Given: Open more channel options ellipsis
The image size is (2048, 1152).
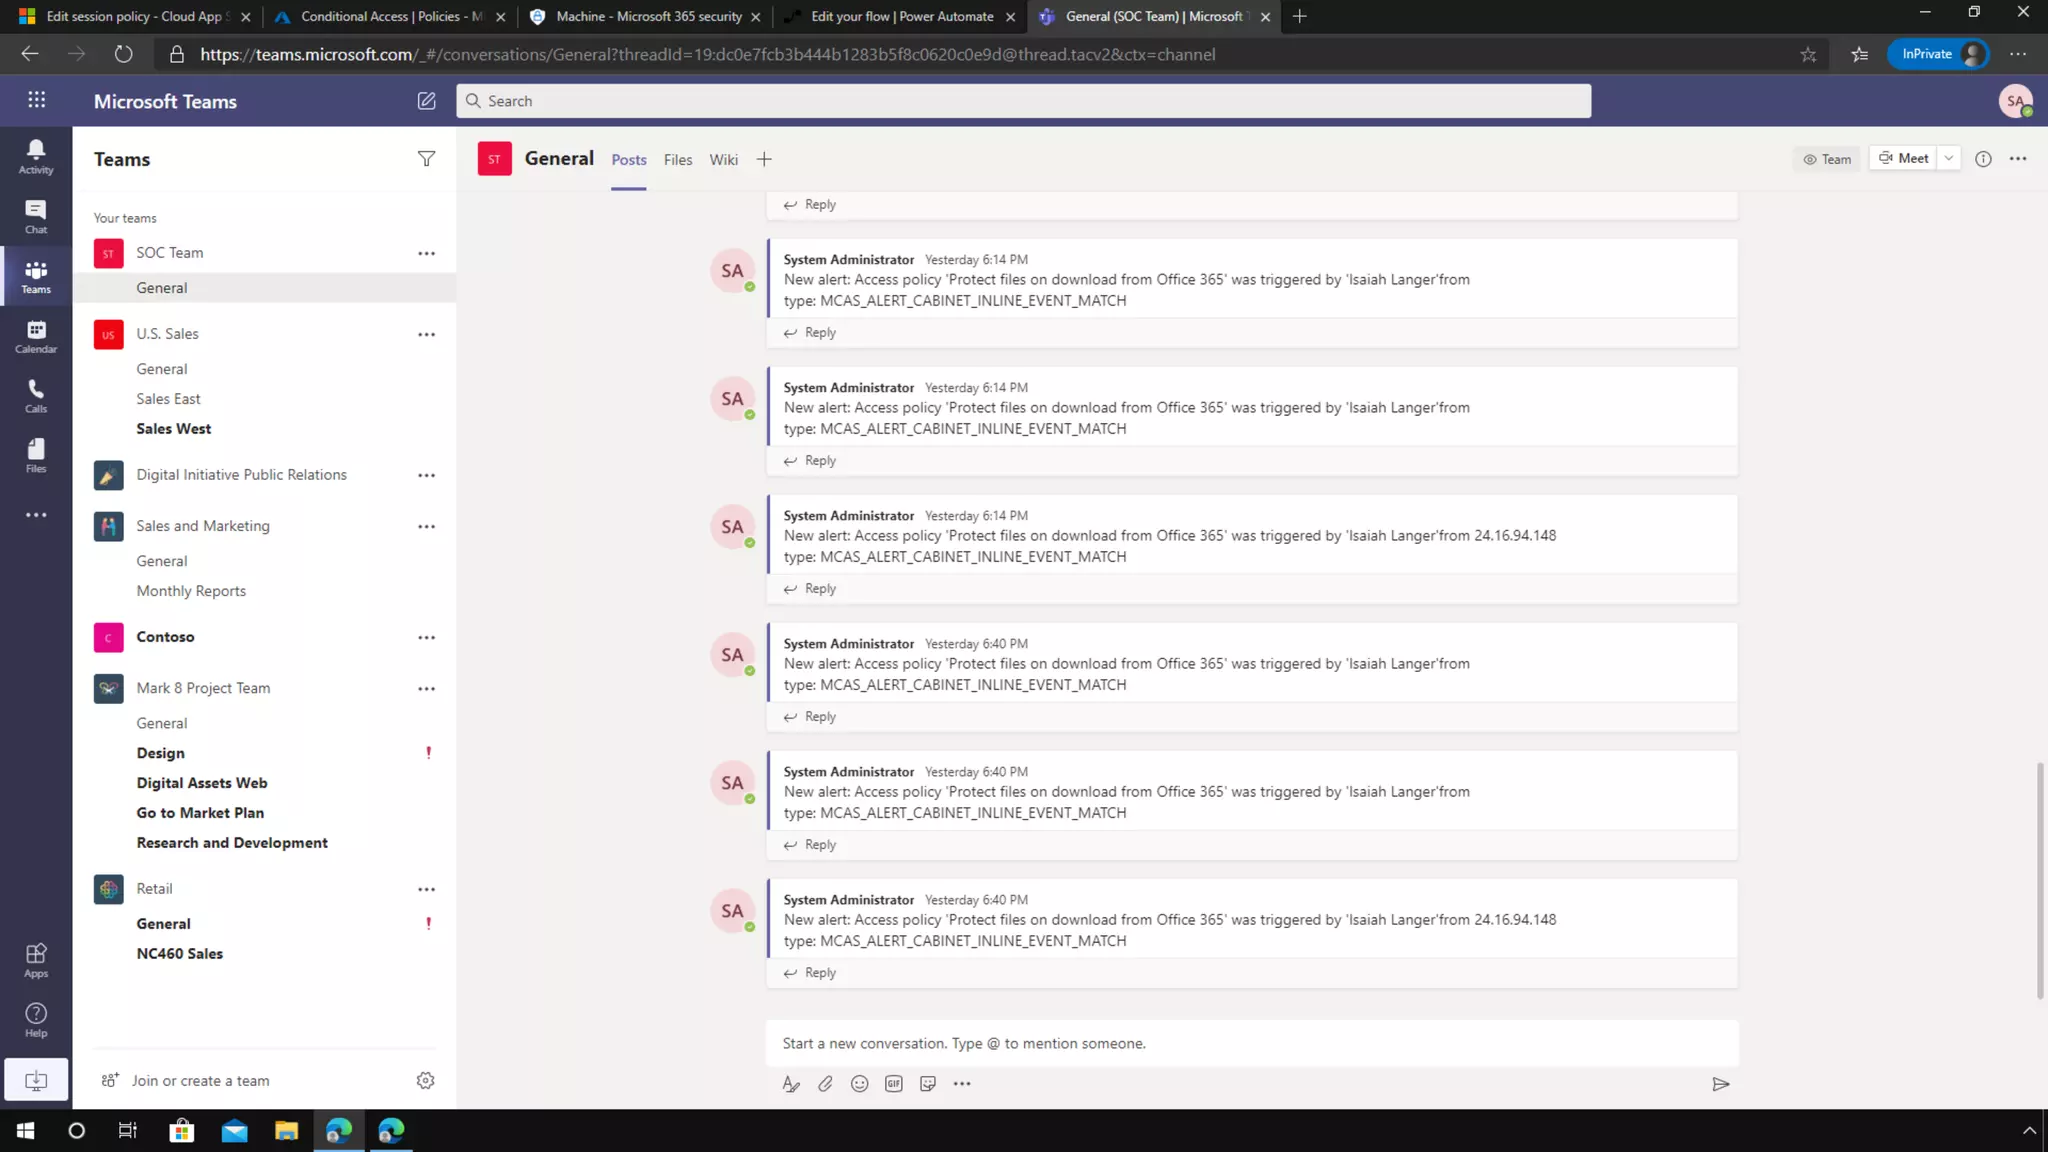Looking at the screenshot, I should 2018,159.
